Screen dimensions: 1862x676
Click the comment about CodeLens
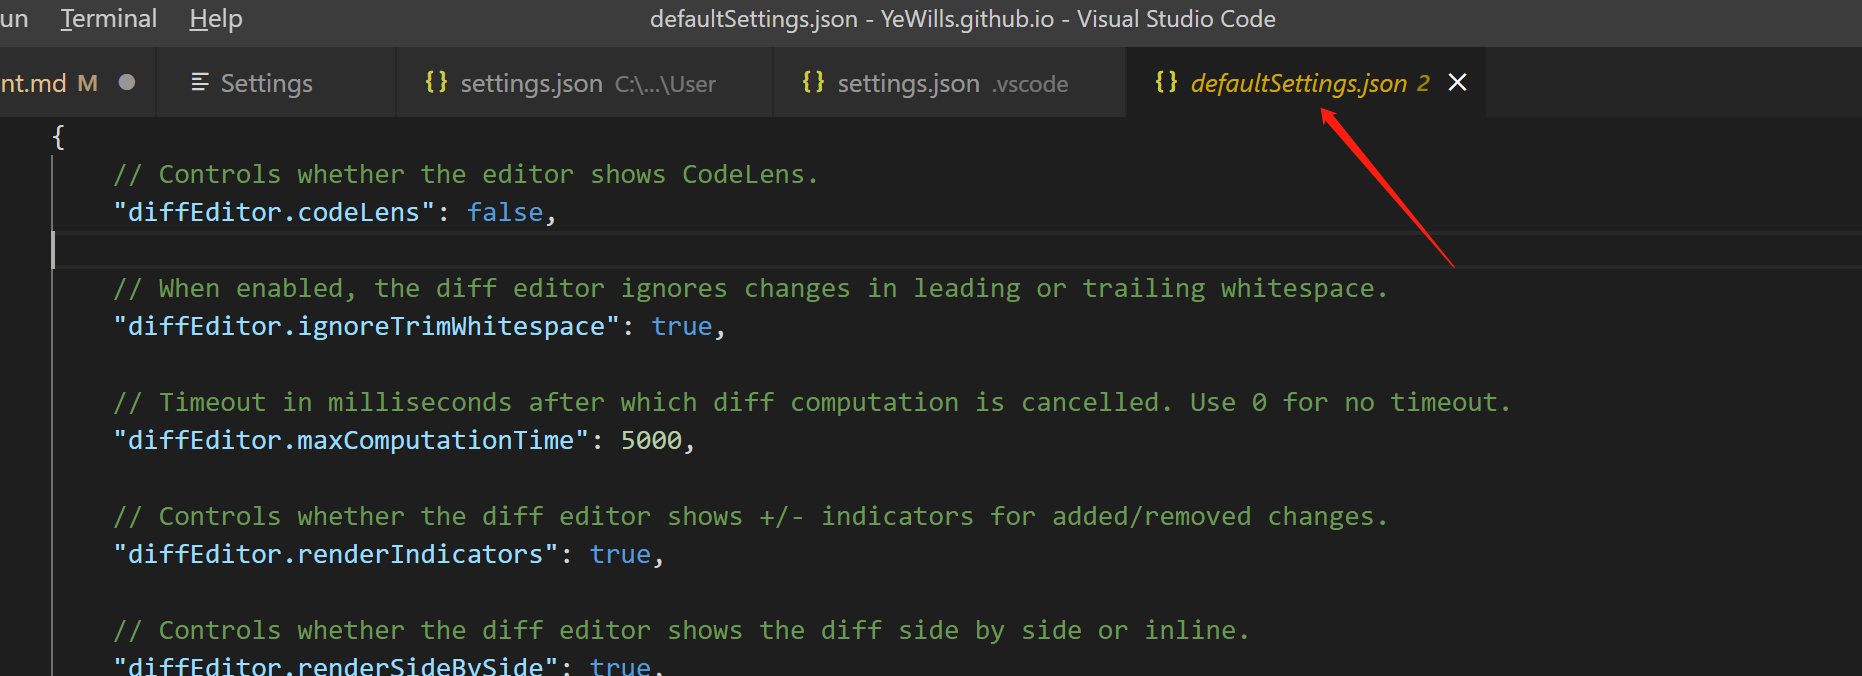[x=465, y=174]
